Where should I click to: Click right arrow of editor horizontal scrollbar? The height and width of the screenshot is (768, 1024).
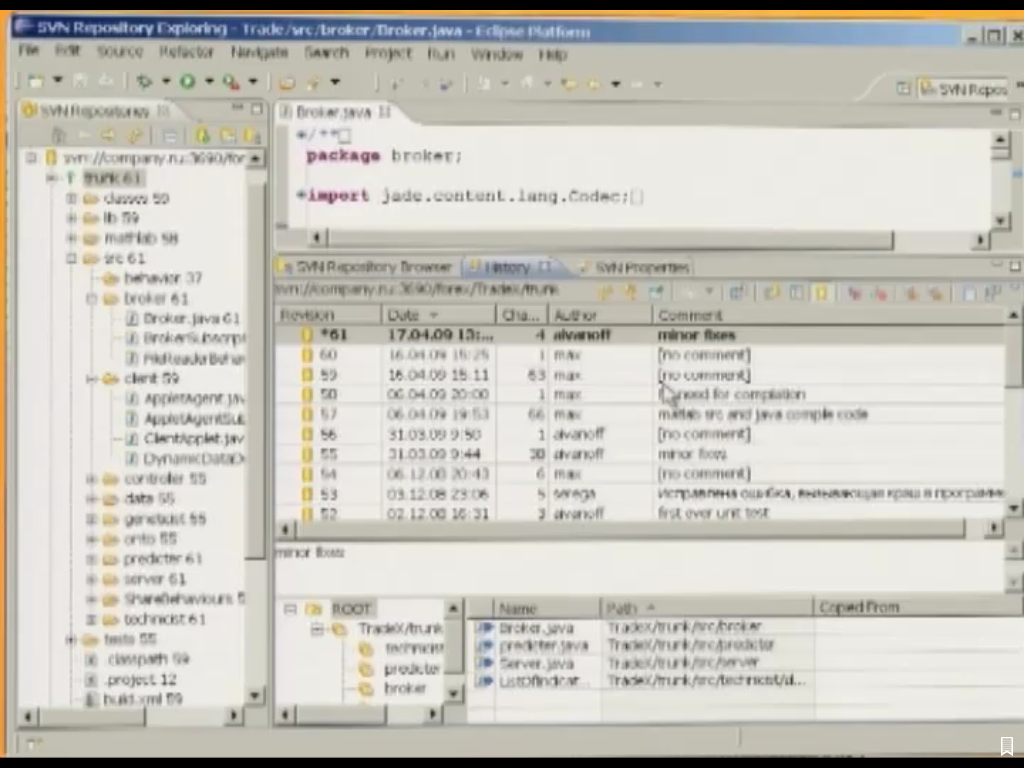pyautogui.click(x=980, y=240)
